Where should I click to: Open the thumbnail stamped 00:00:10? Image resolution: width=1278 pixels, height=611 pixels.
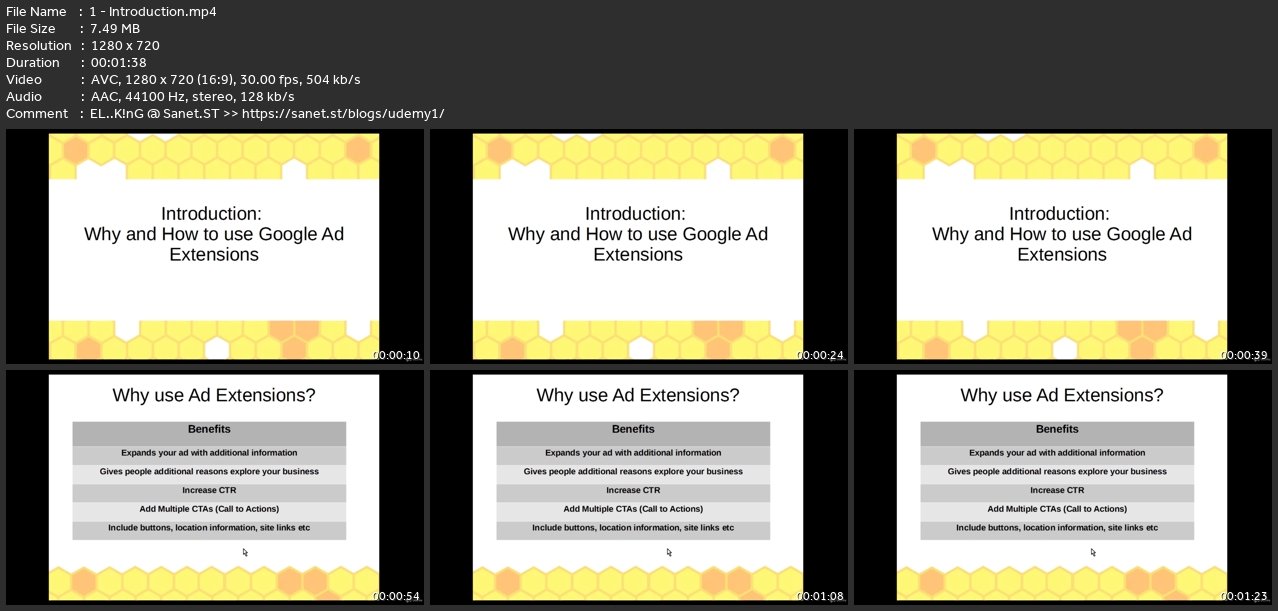[x=215, y=246]
